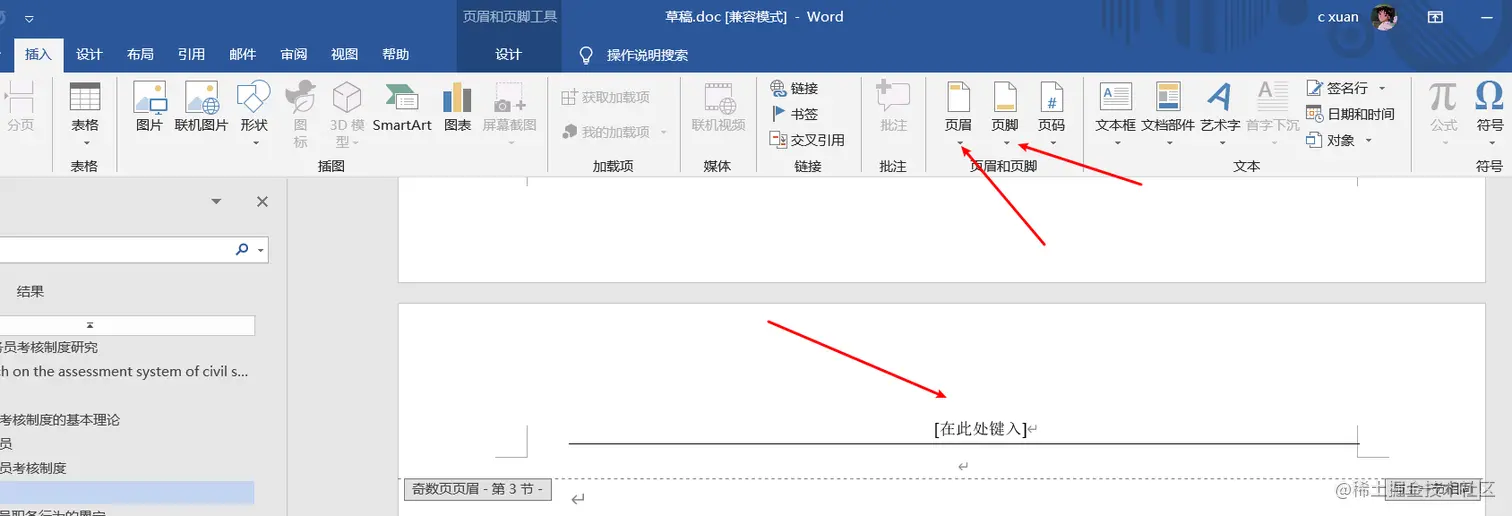Insert a 书签 (Bookmark)
1512x516 pixels.
click(x=794, y=114)
